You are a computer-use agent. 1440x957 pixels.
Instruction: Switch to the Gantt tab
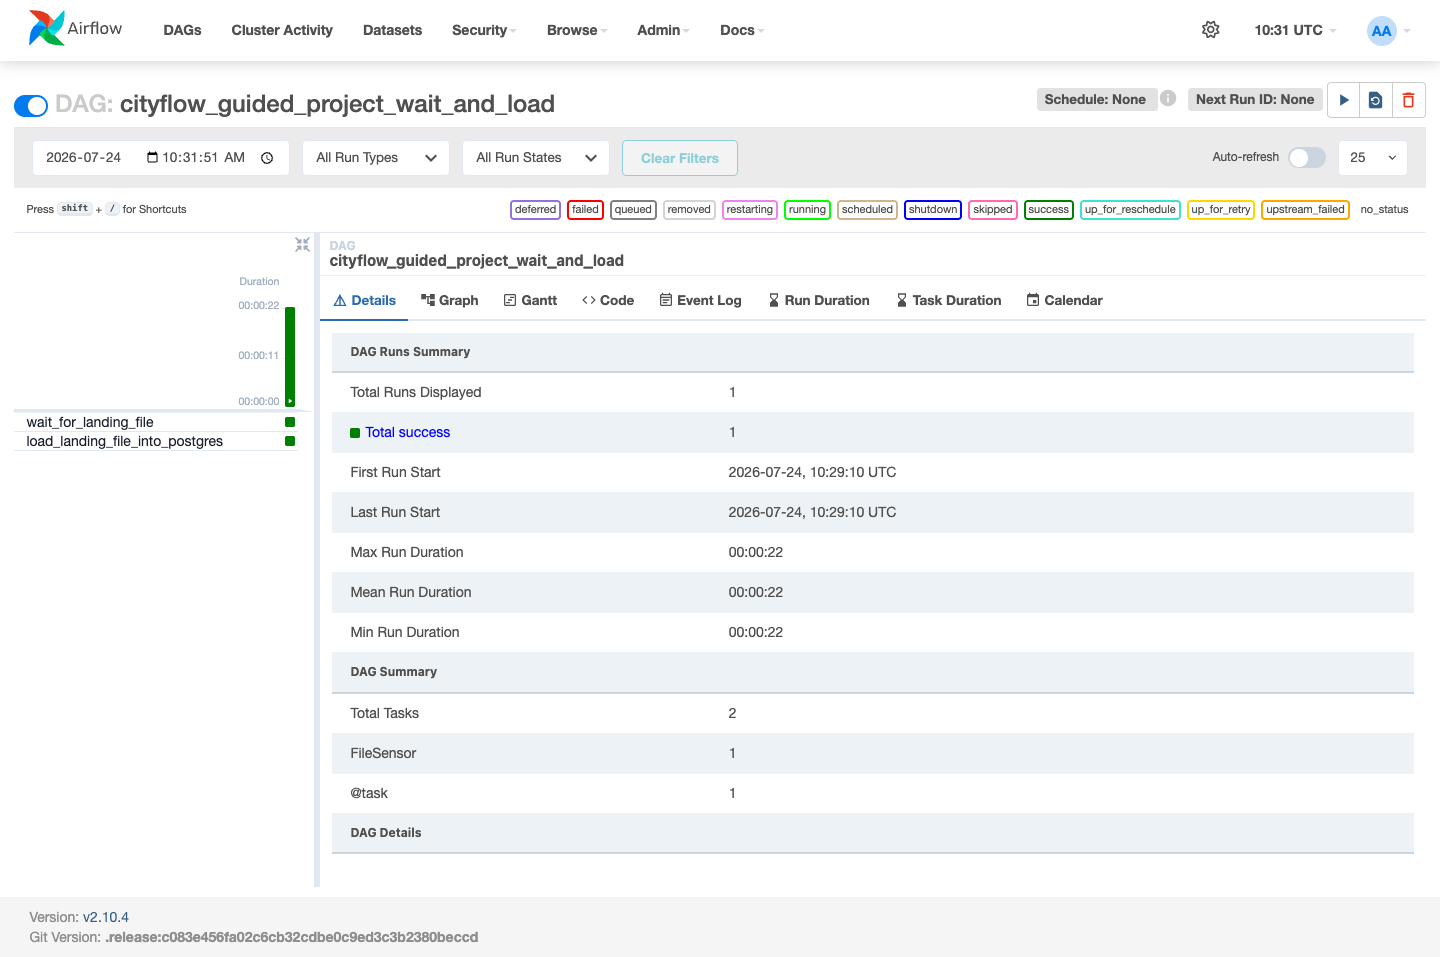click(x=530, y=300)
